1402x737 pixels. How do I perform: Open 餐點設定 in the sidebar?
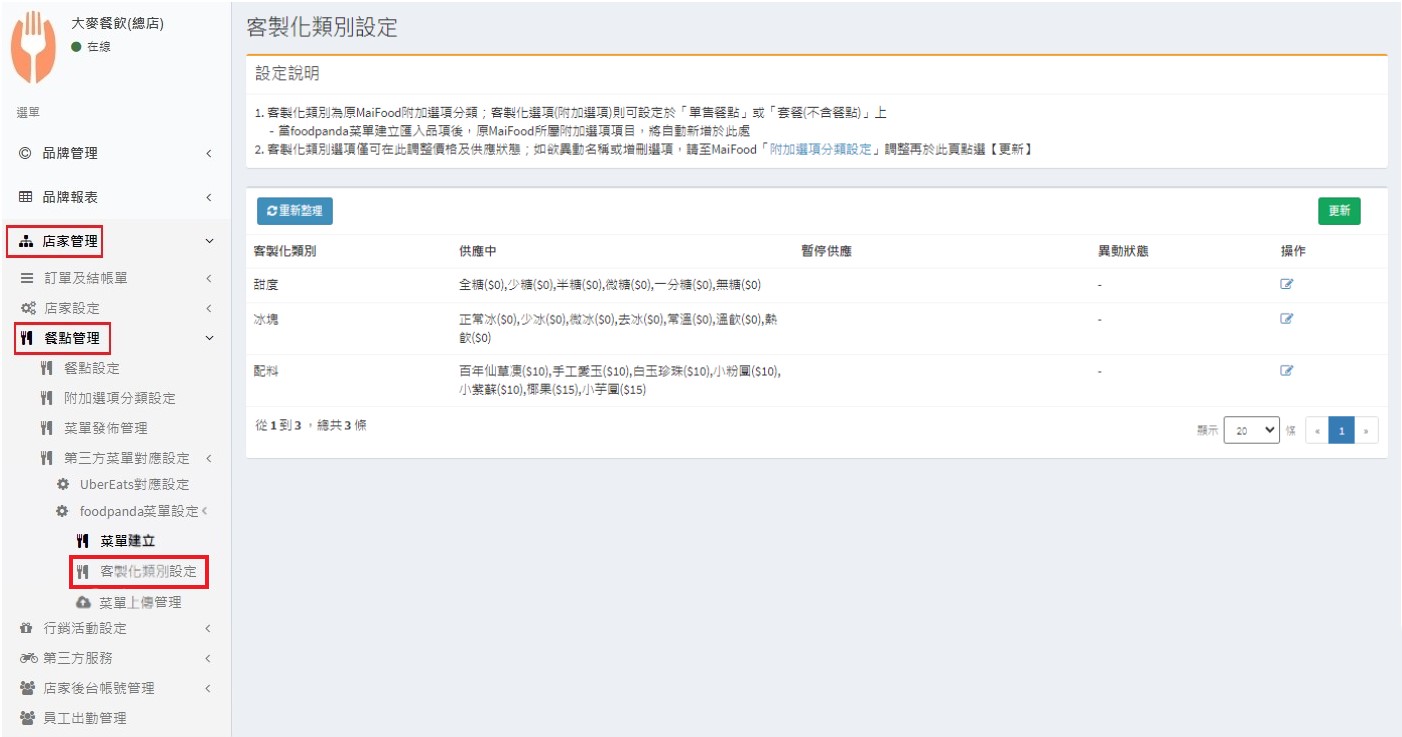tap(92, 368)
